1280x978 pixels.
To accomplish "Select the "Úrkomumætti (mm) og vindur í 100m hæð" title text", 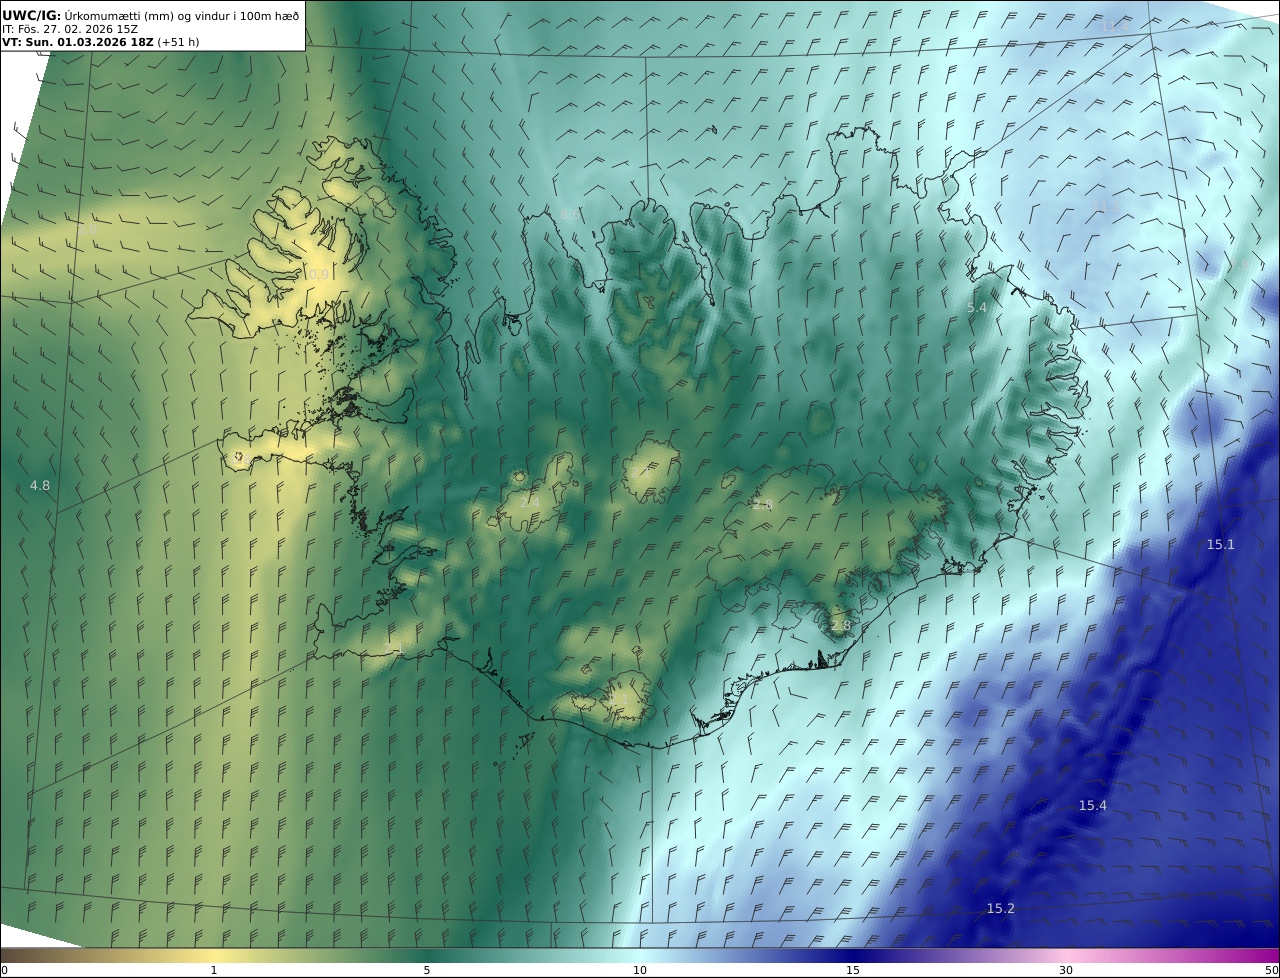I will (x=182, y=15).
